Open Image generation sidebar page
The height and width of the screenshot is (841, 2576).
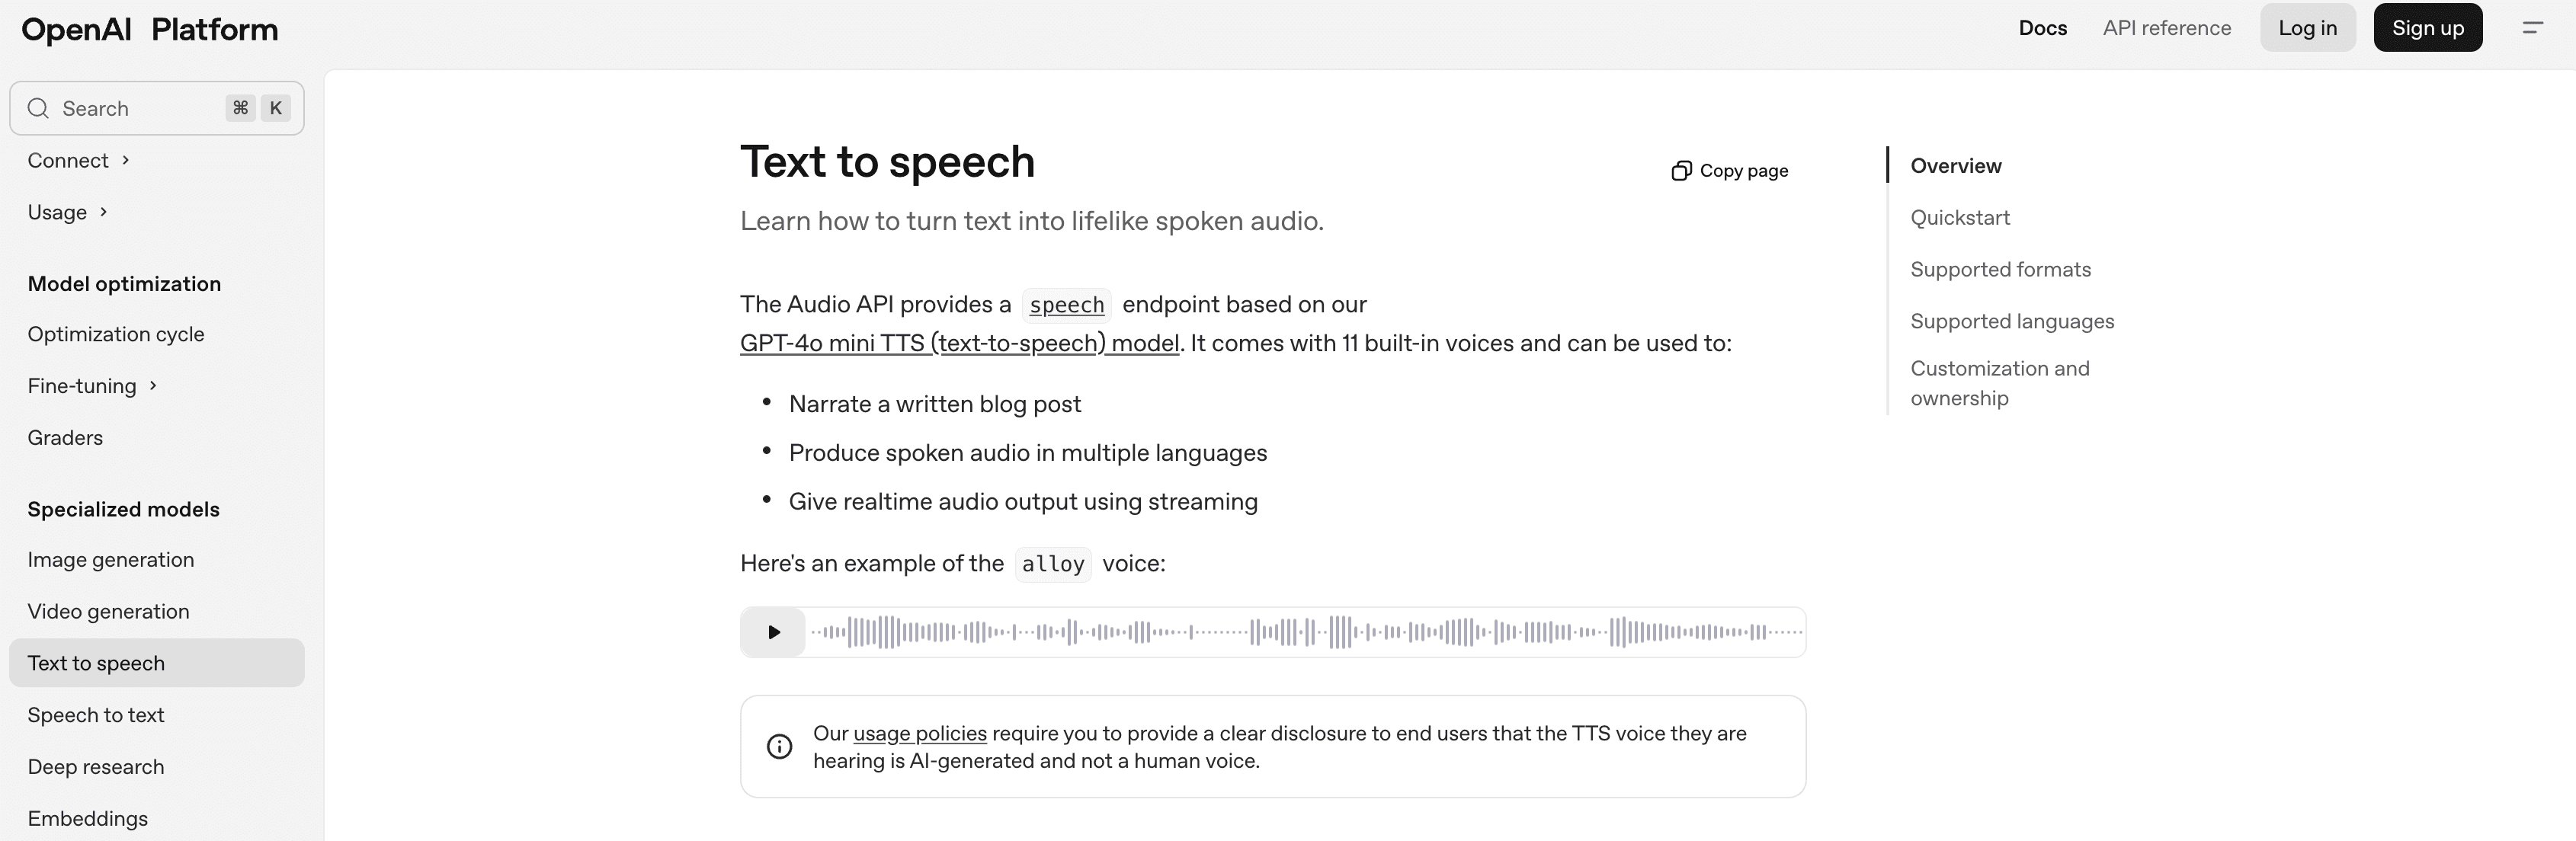pos(111,560)
